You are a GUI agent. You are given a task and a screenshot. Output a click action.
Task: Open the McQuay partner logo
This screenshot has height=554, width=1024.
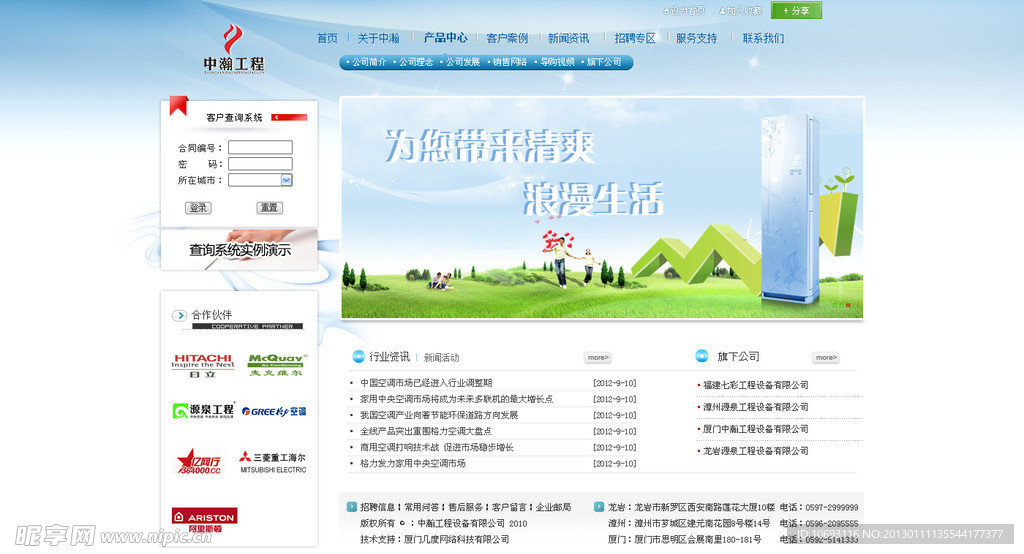(x=270, y=362)
